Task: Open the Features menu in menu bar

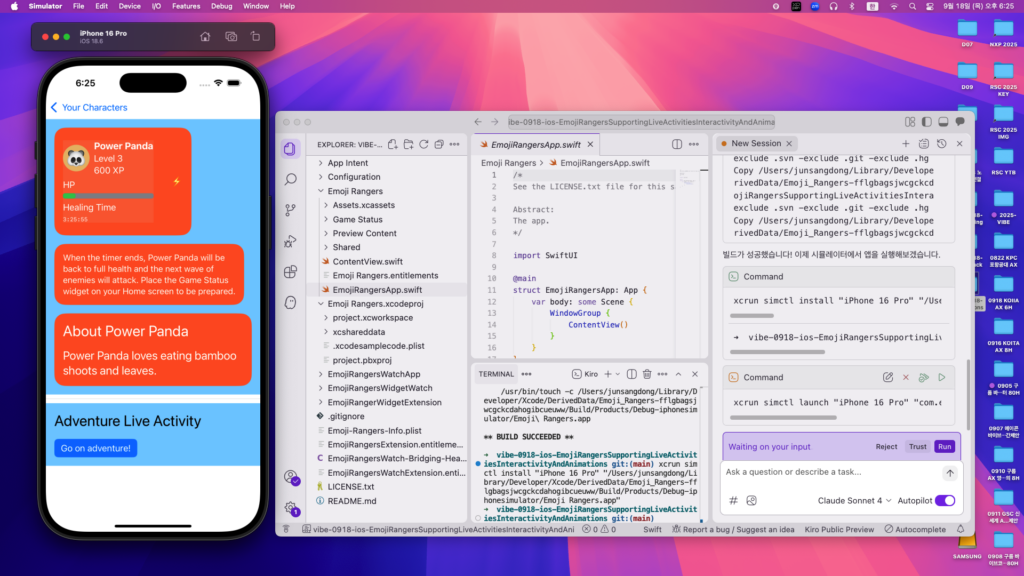Action: click(185, 6)
